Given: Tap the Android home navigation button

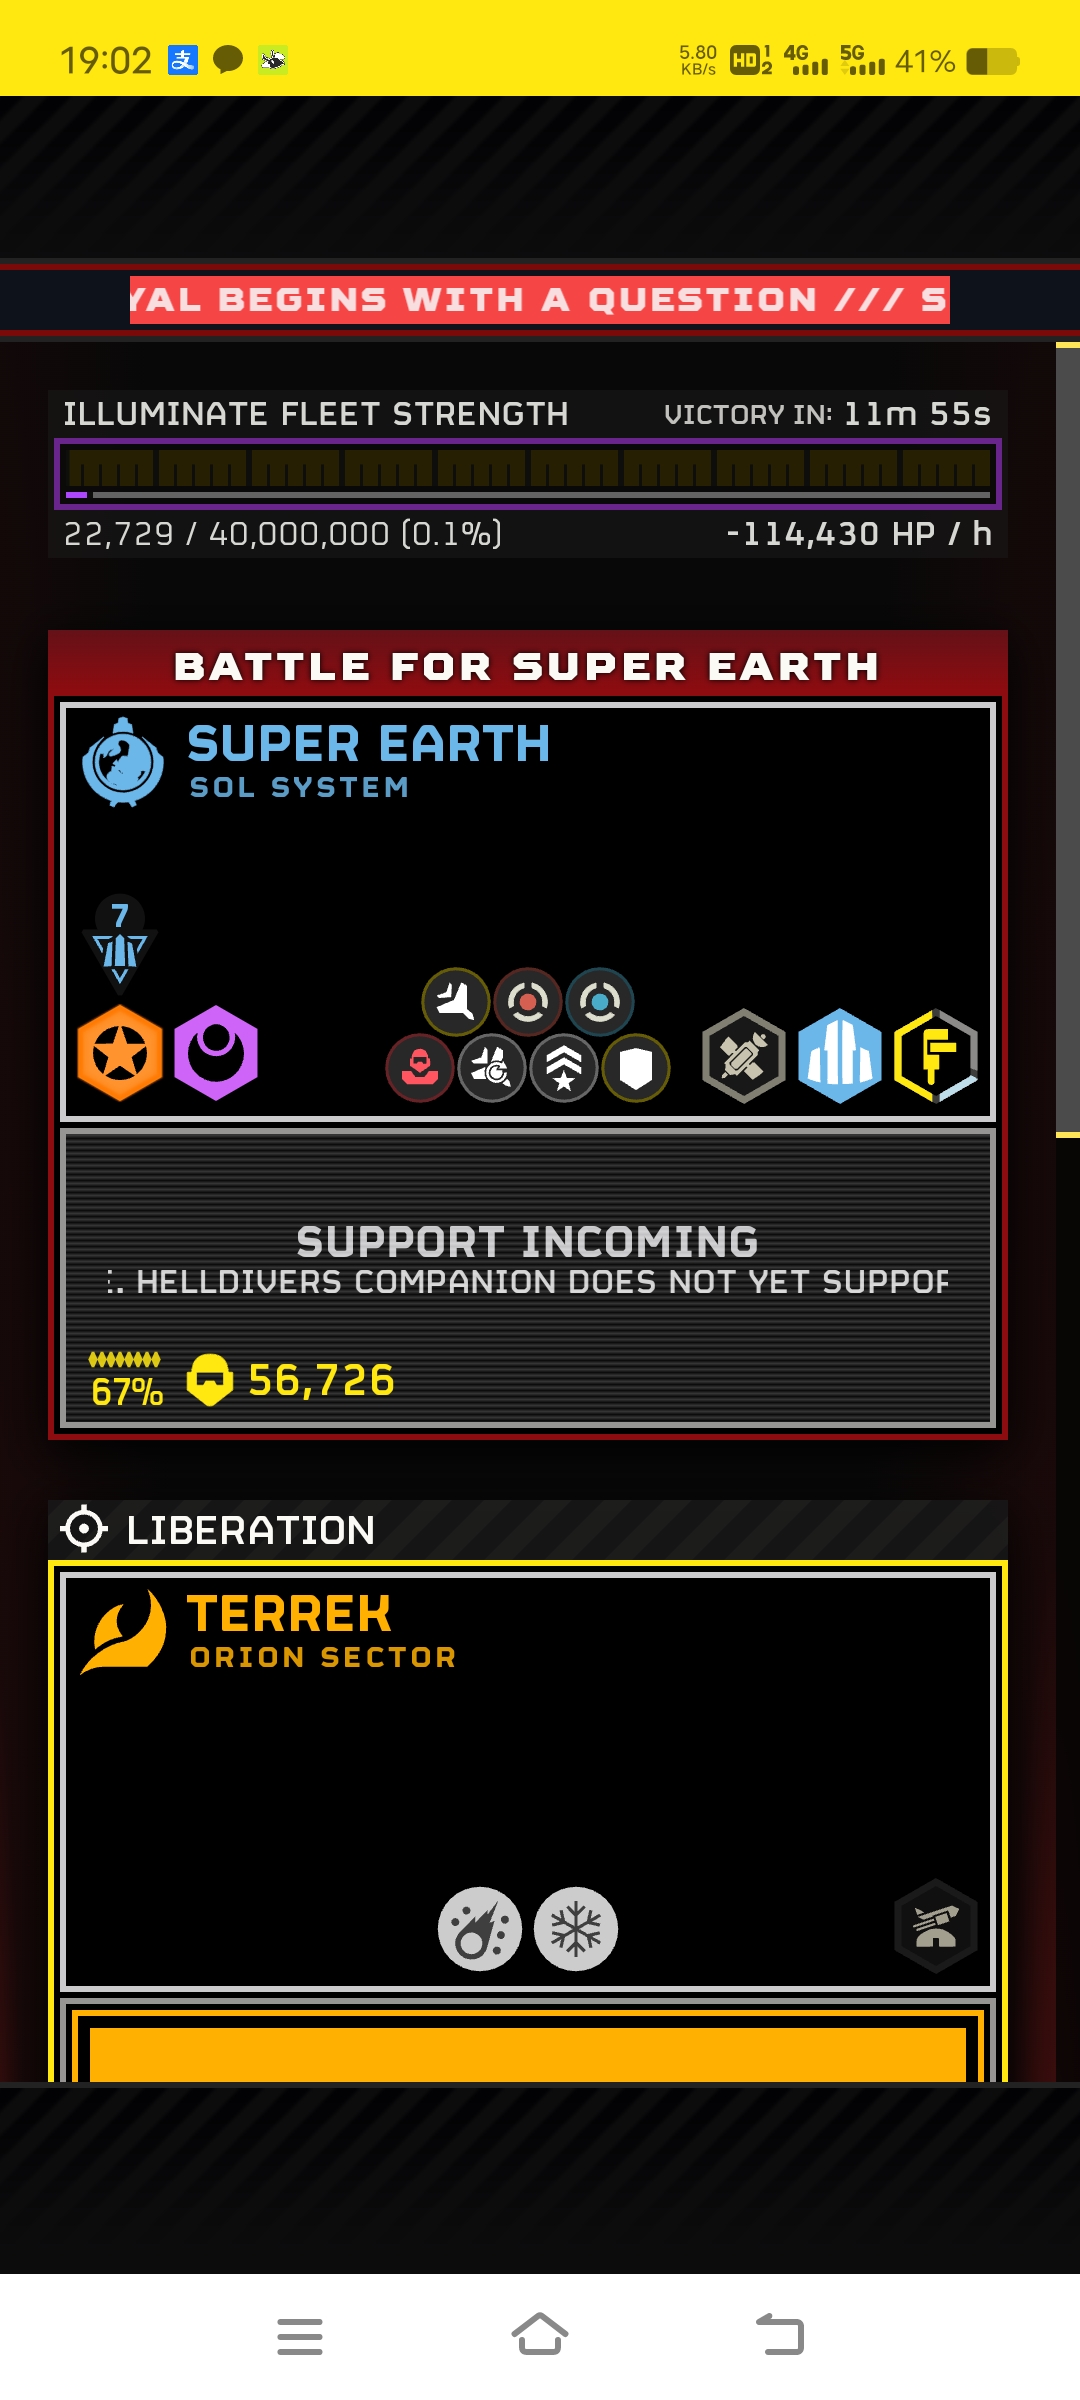Looking at the screenshot, I should pos(540,2336).
